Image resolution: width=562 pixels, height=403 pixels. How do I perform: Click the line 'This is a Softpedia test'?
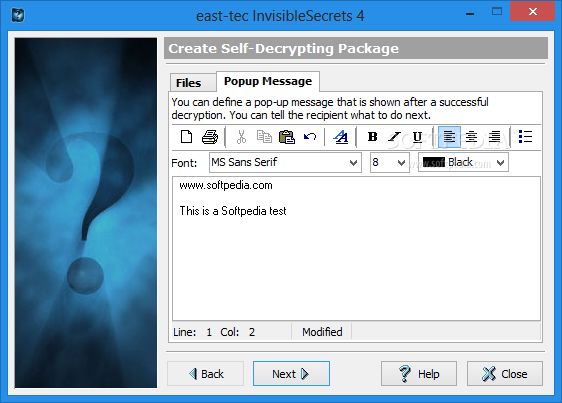pyautogui.click(x=233, y=211)
